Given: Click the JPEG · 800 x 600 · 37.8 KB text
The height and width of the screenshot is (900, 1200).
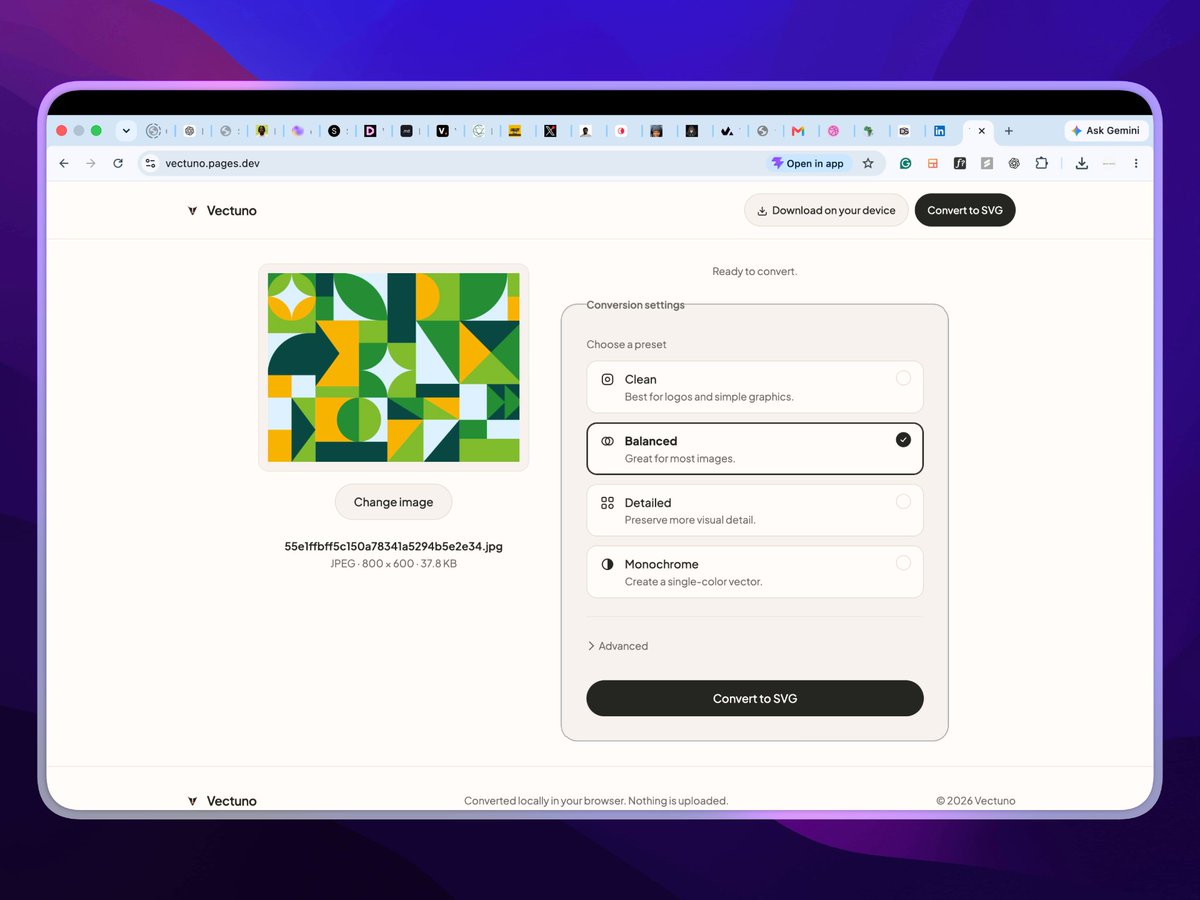Looking at the screenshot, I should point(394,564).
